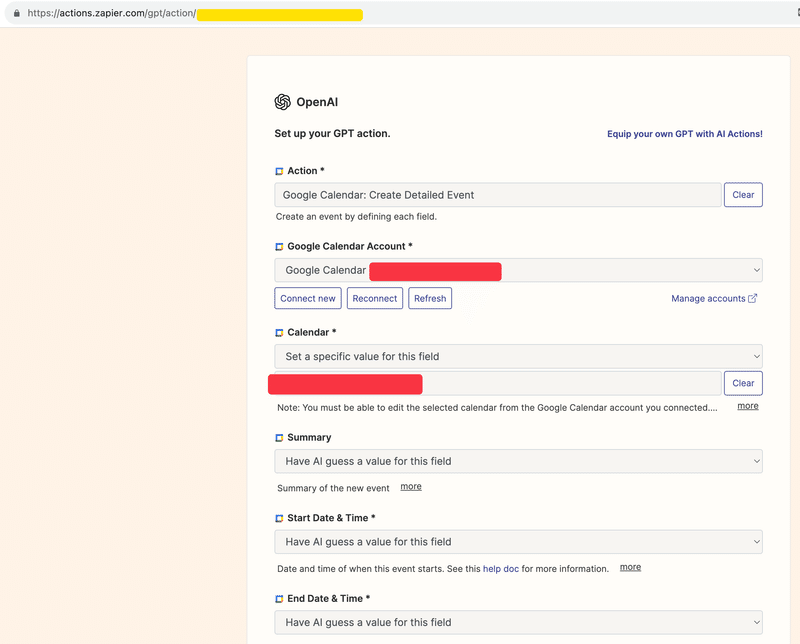
Task: Click the Connect new button
Action: point(308,299)
